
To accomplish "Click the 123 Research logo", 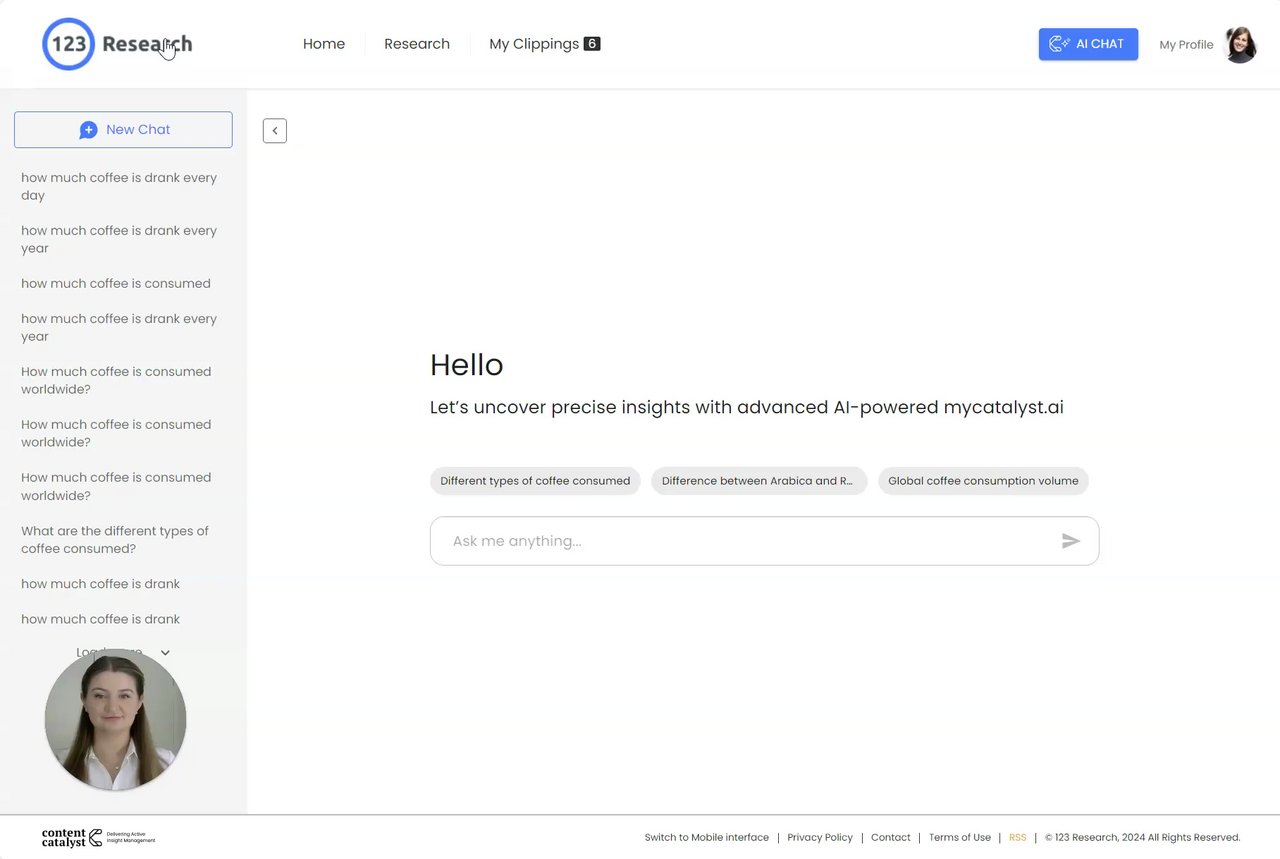I will [117, 44].
